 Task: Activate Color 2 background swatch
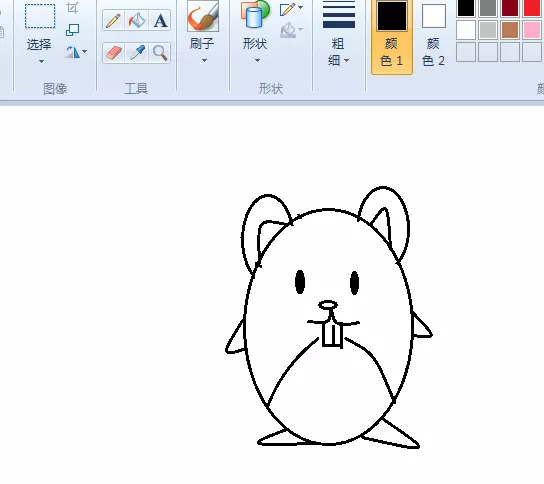(434, 16)
